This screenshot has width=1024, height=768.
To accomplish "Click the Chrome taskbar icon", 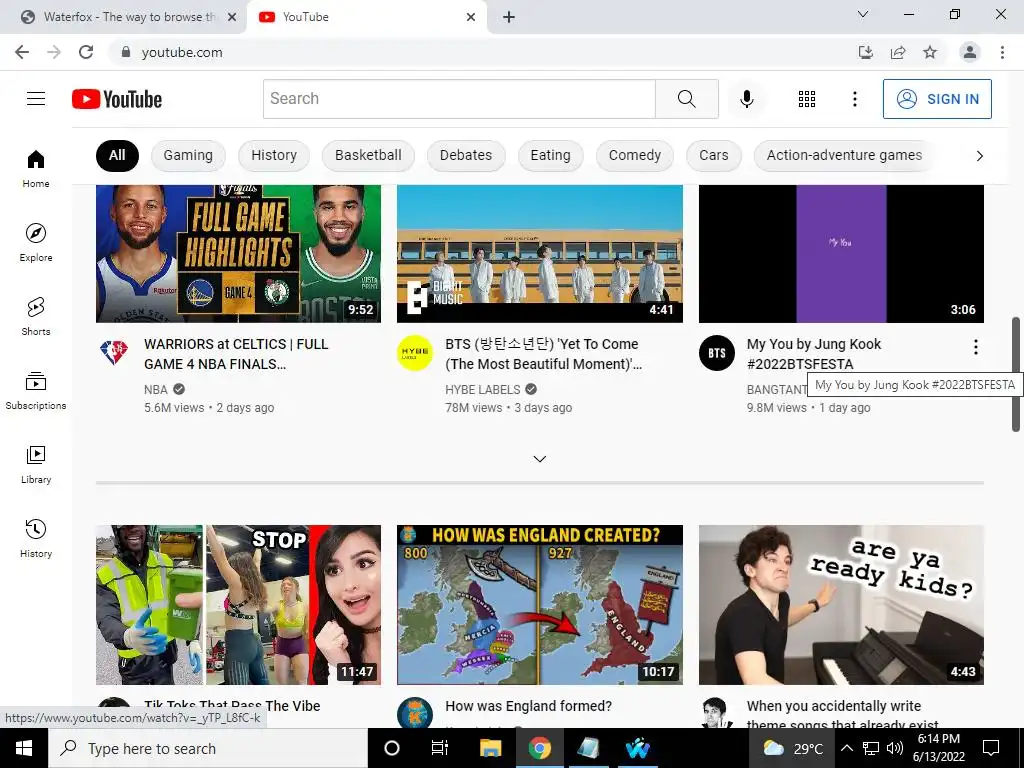I will pos(539,748).
